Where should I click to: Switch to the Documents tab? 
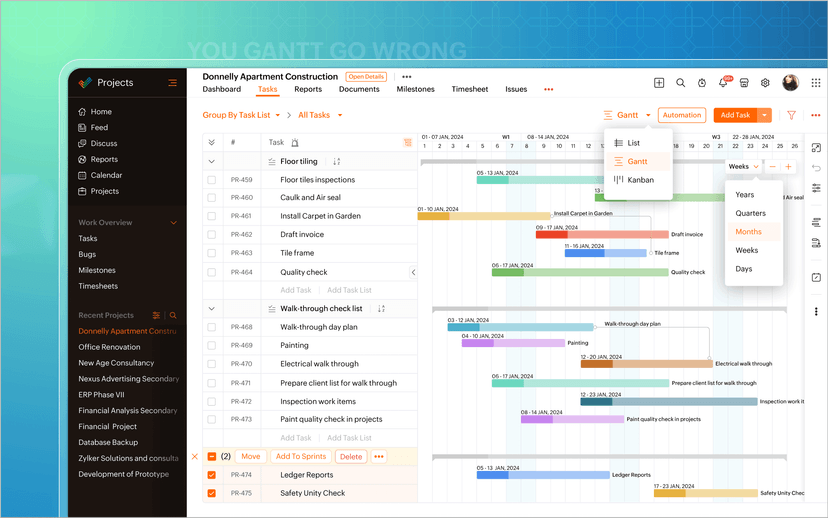(359, 89)
